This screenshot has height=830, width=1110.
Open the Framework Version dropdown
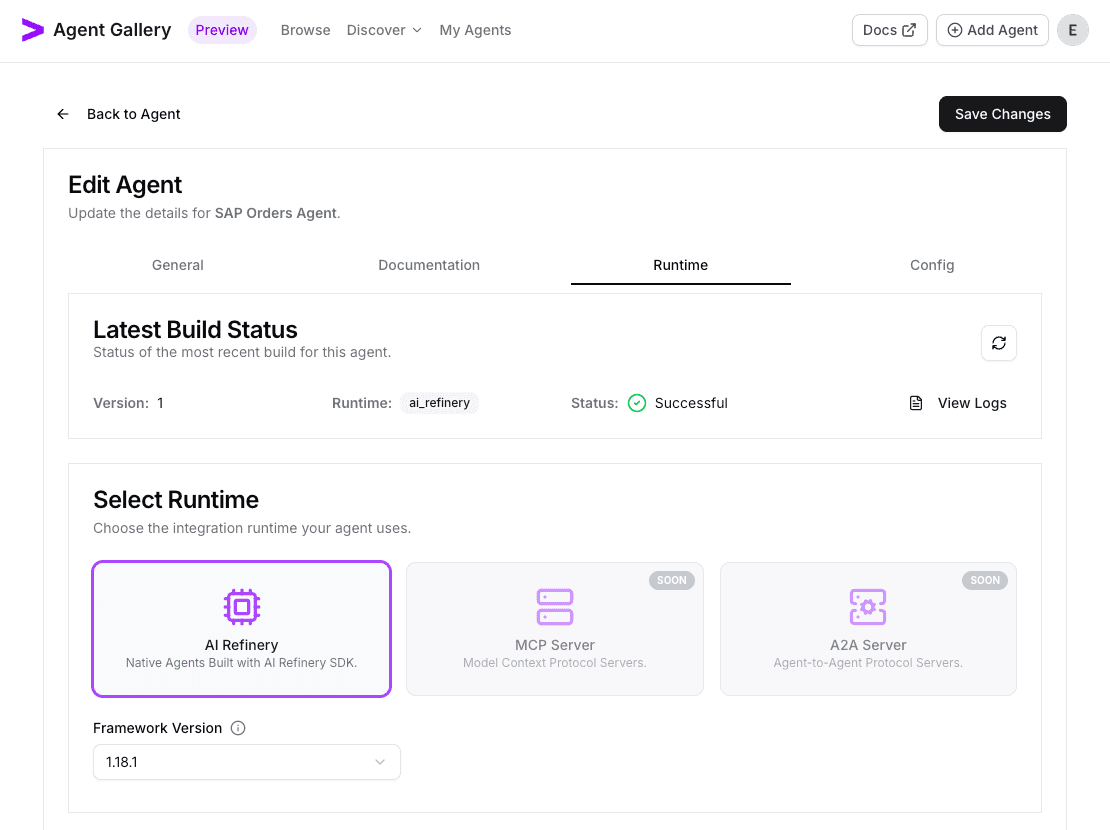click(x=246, y=762)
